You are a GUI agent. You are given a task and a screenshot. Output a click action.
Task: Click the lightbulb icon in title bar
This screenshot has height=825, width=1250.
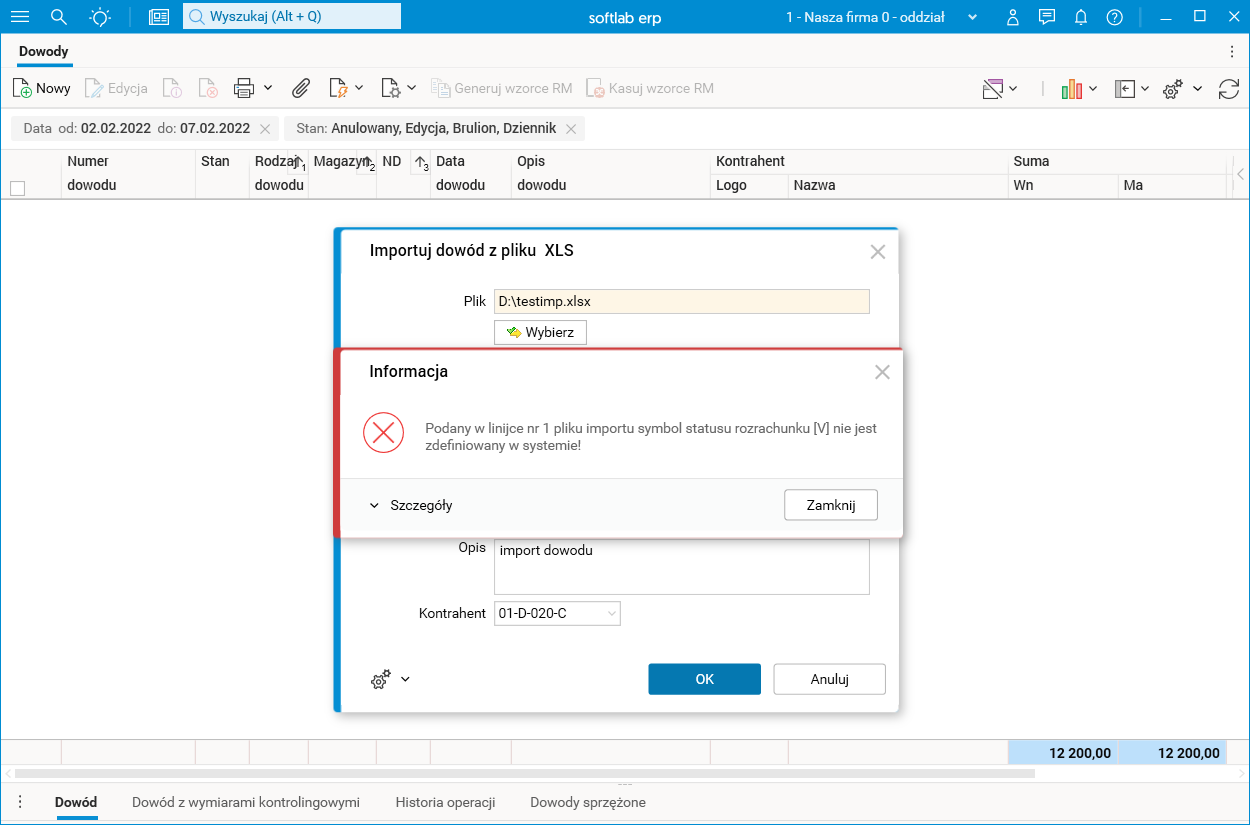click(100, 17)
